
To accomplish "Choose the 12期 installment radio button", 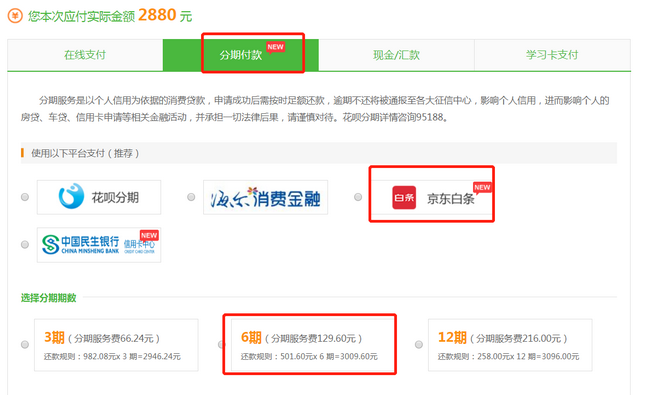I will pyautogui.click(x=419, y=344).
